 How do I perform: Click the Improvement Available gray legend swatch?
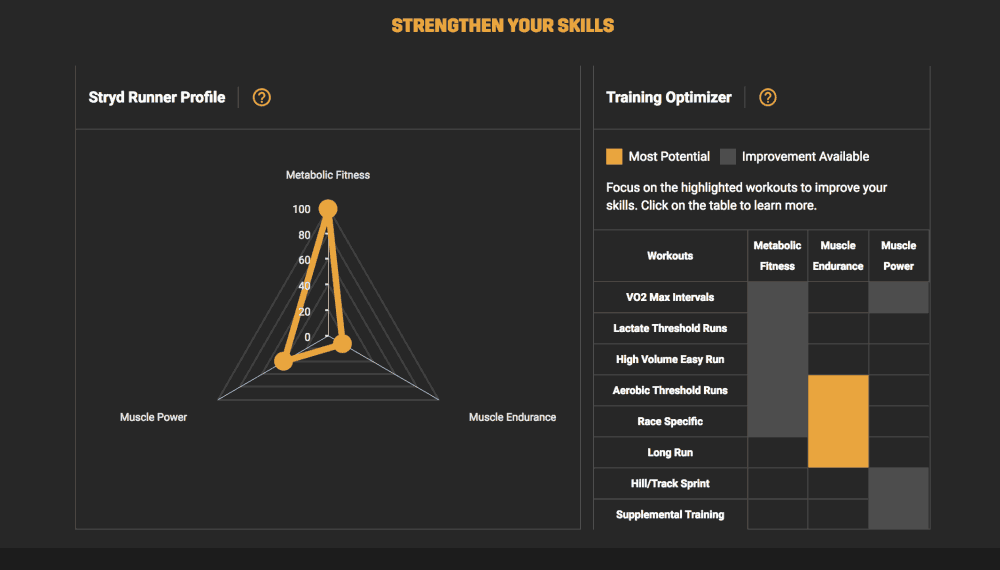[728, 157]
